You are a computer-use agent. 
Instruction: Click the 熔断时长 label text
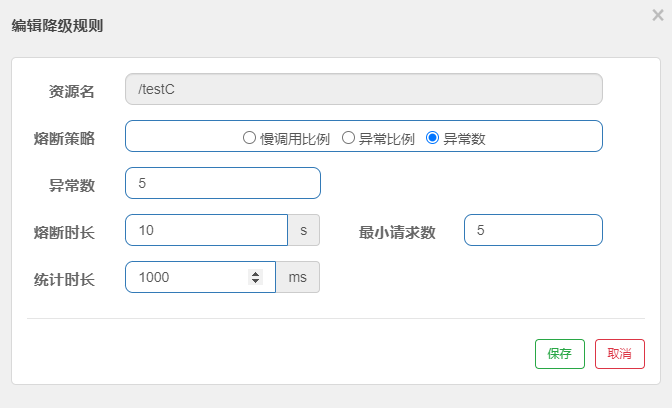(x=64, y=232)
